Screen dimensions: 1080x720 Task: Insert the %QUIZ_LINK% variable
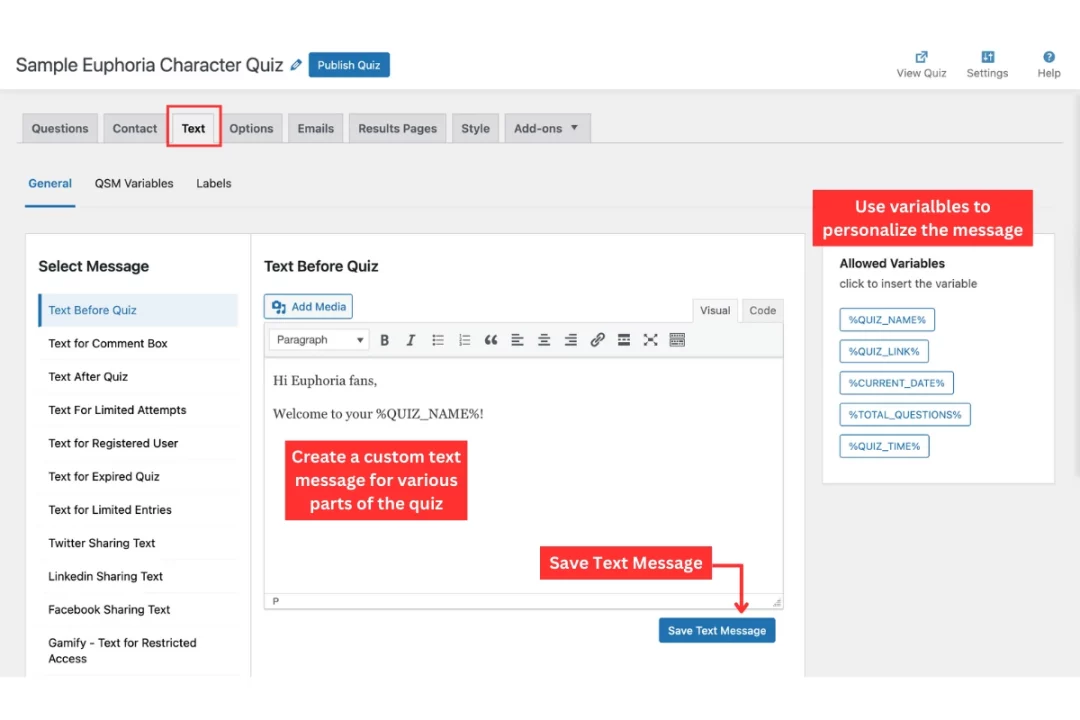click(x=885, y=351)
